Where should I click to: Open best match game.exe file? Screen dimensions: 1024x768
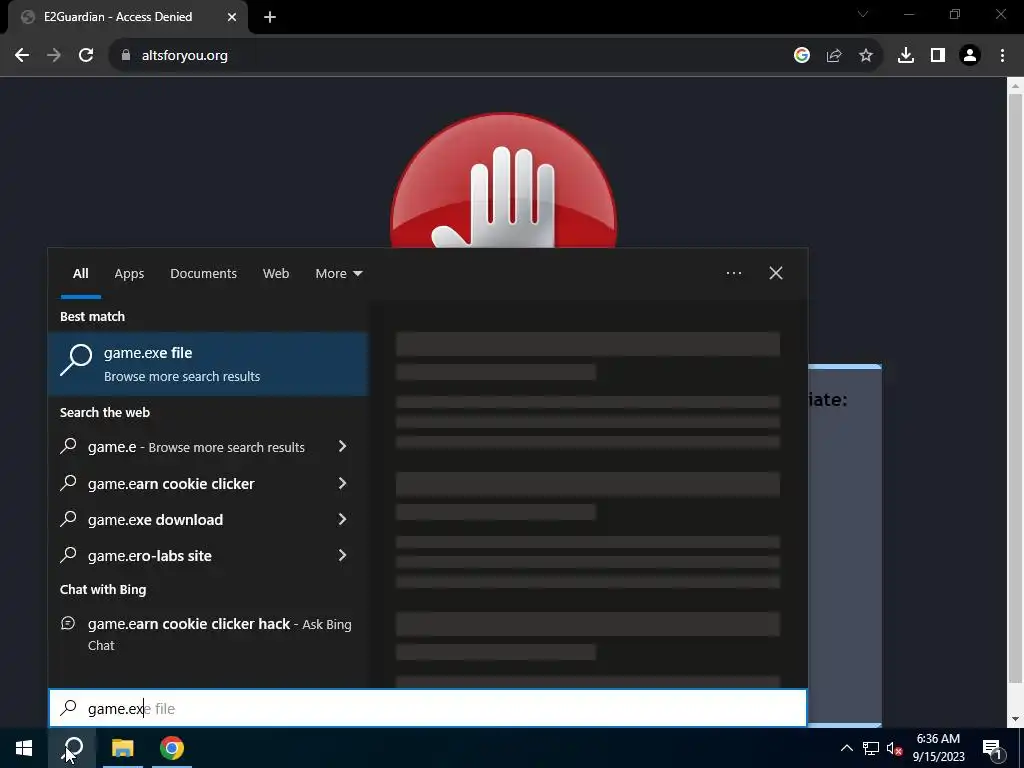click(208, 364)
